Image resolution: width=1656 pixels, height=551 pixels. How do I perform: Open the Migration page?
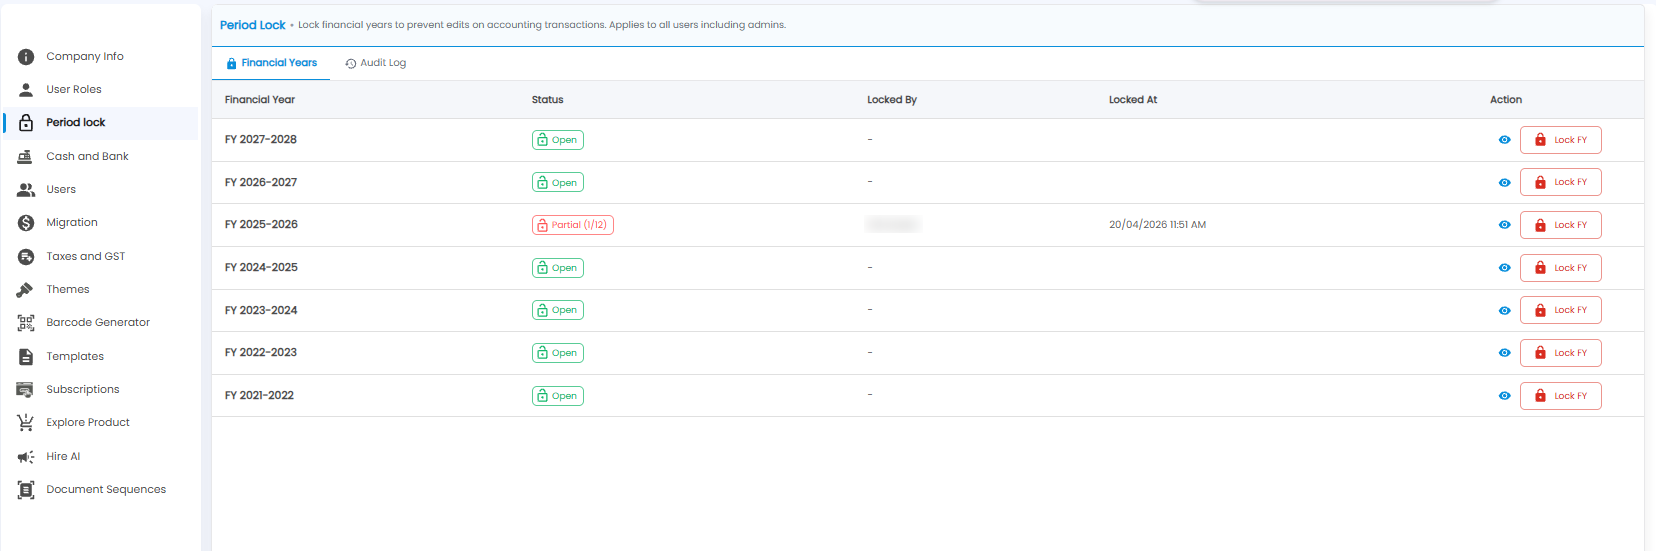[x=72, y=223]
